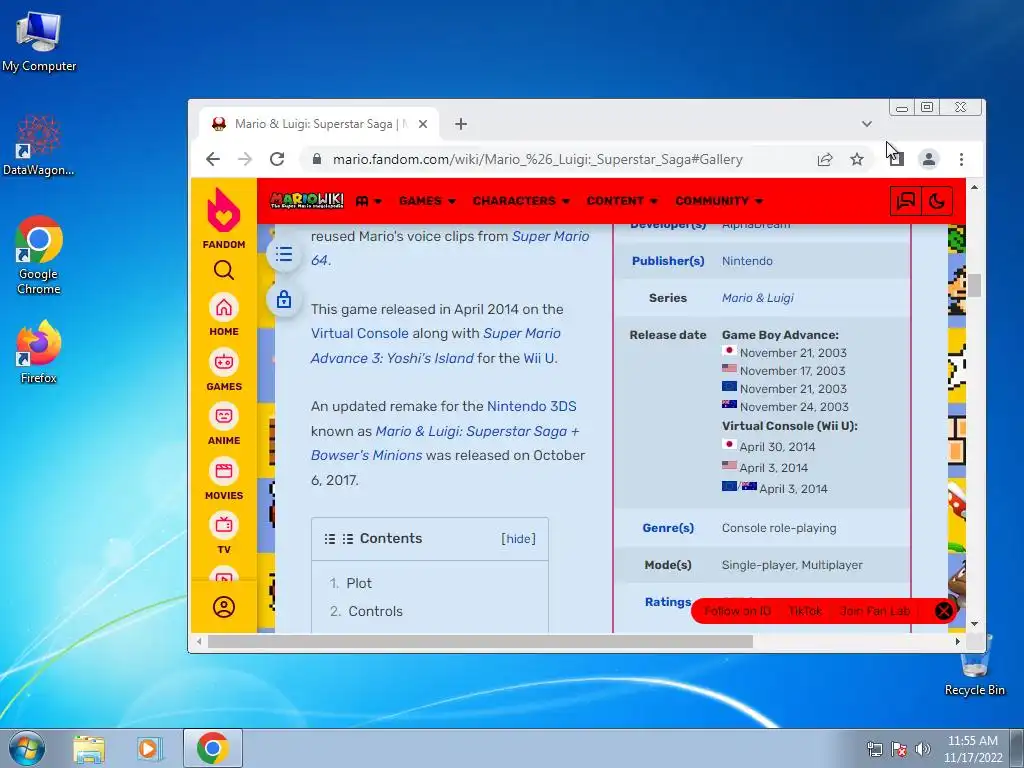
Task: Select the Recycle Bin desktop icon
Action: tap(974, 665)
